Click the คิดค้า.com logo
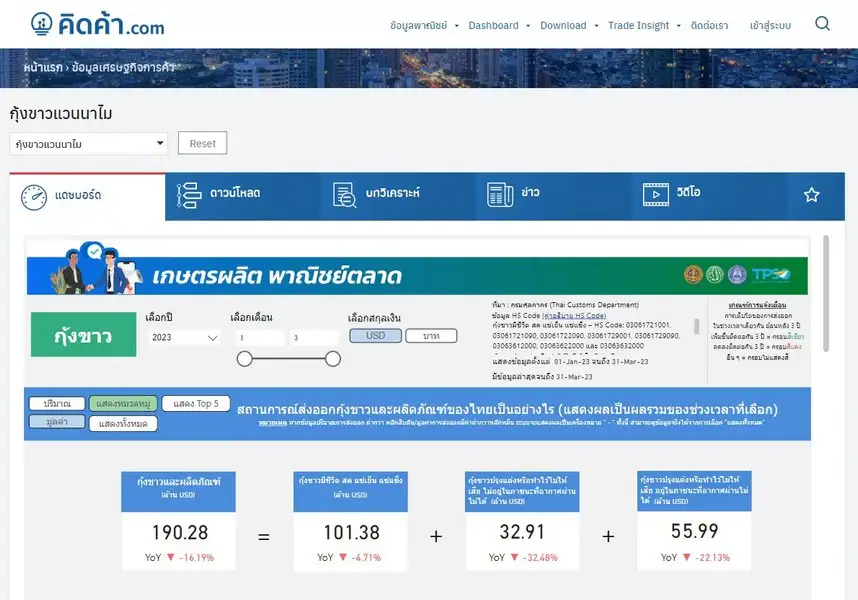858x600 pixels. pyautogui.click(x=97, y=25)
